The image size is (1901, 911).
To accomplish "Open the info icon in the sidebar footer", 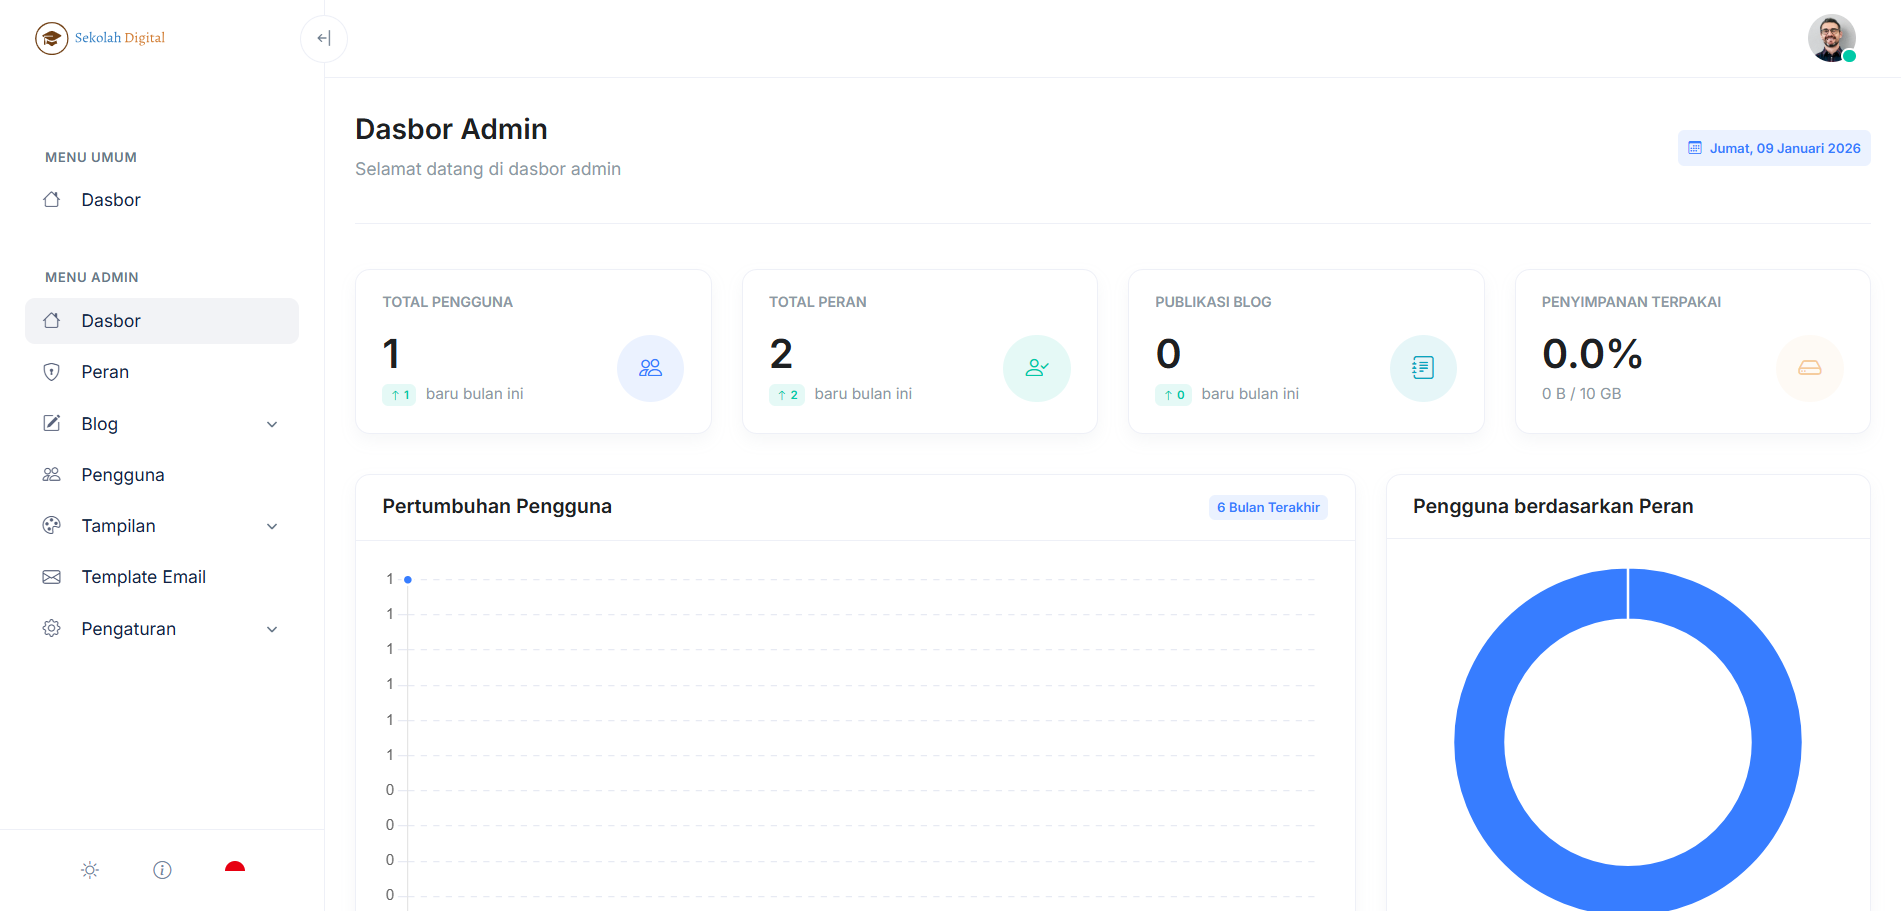I will point(162,870).
